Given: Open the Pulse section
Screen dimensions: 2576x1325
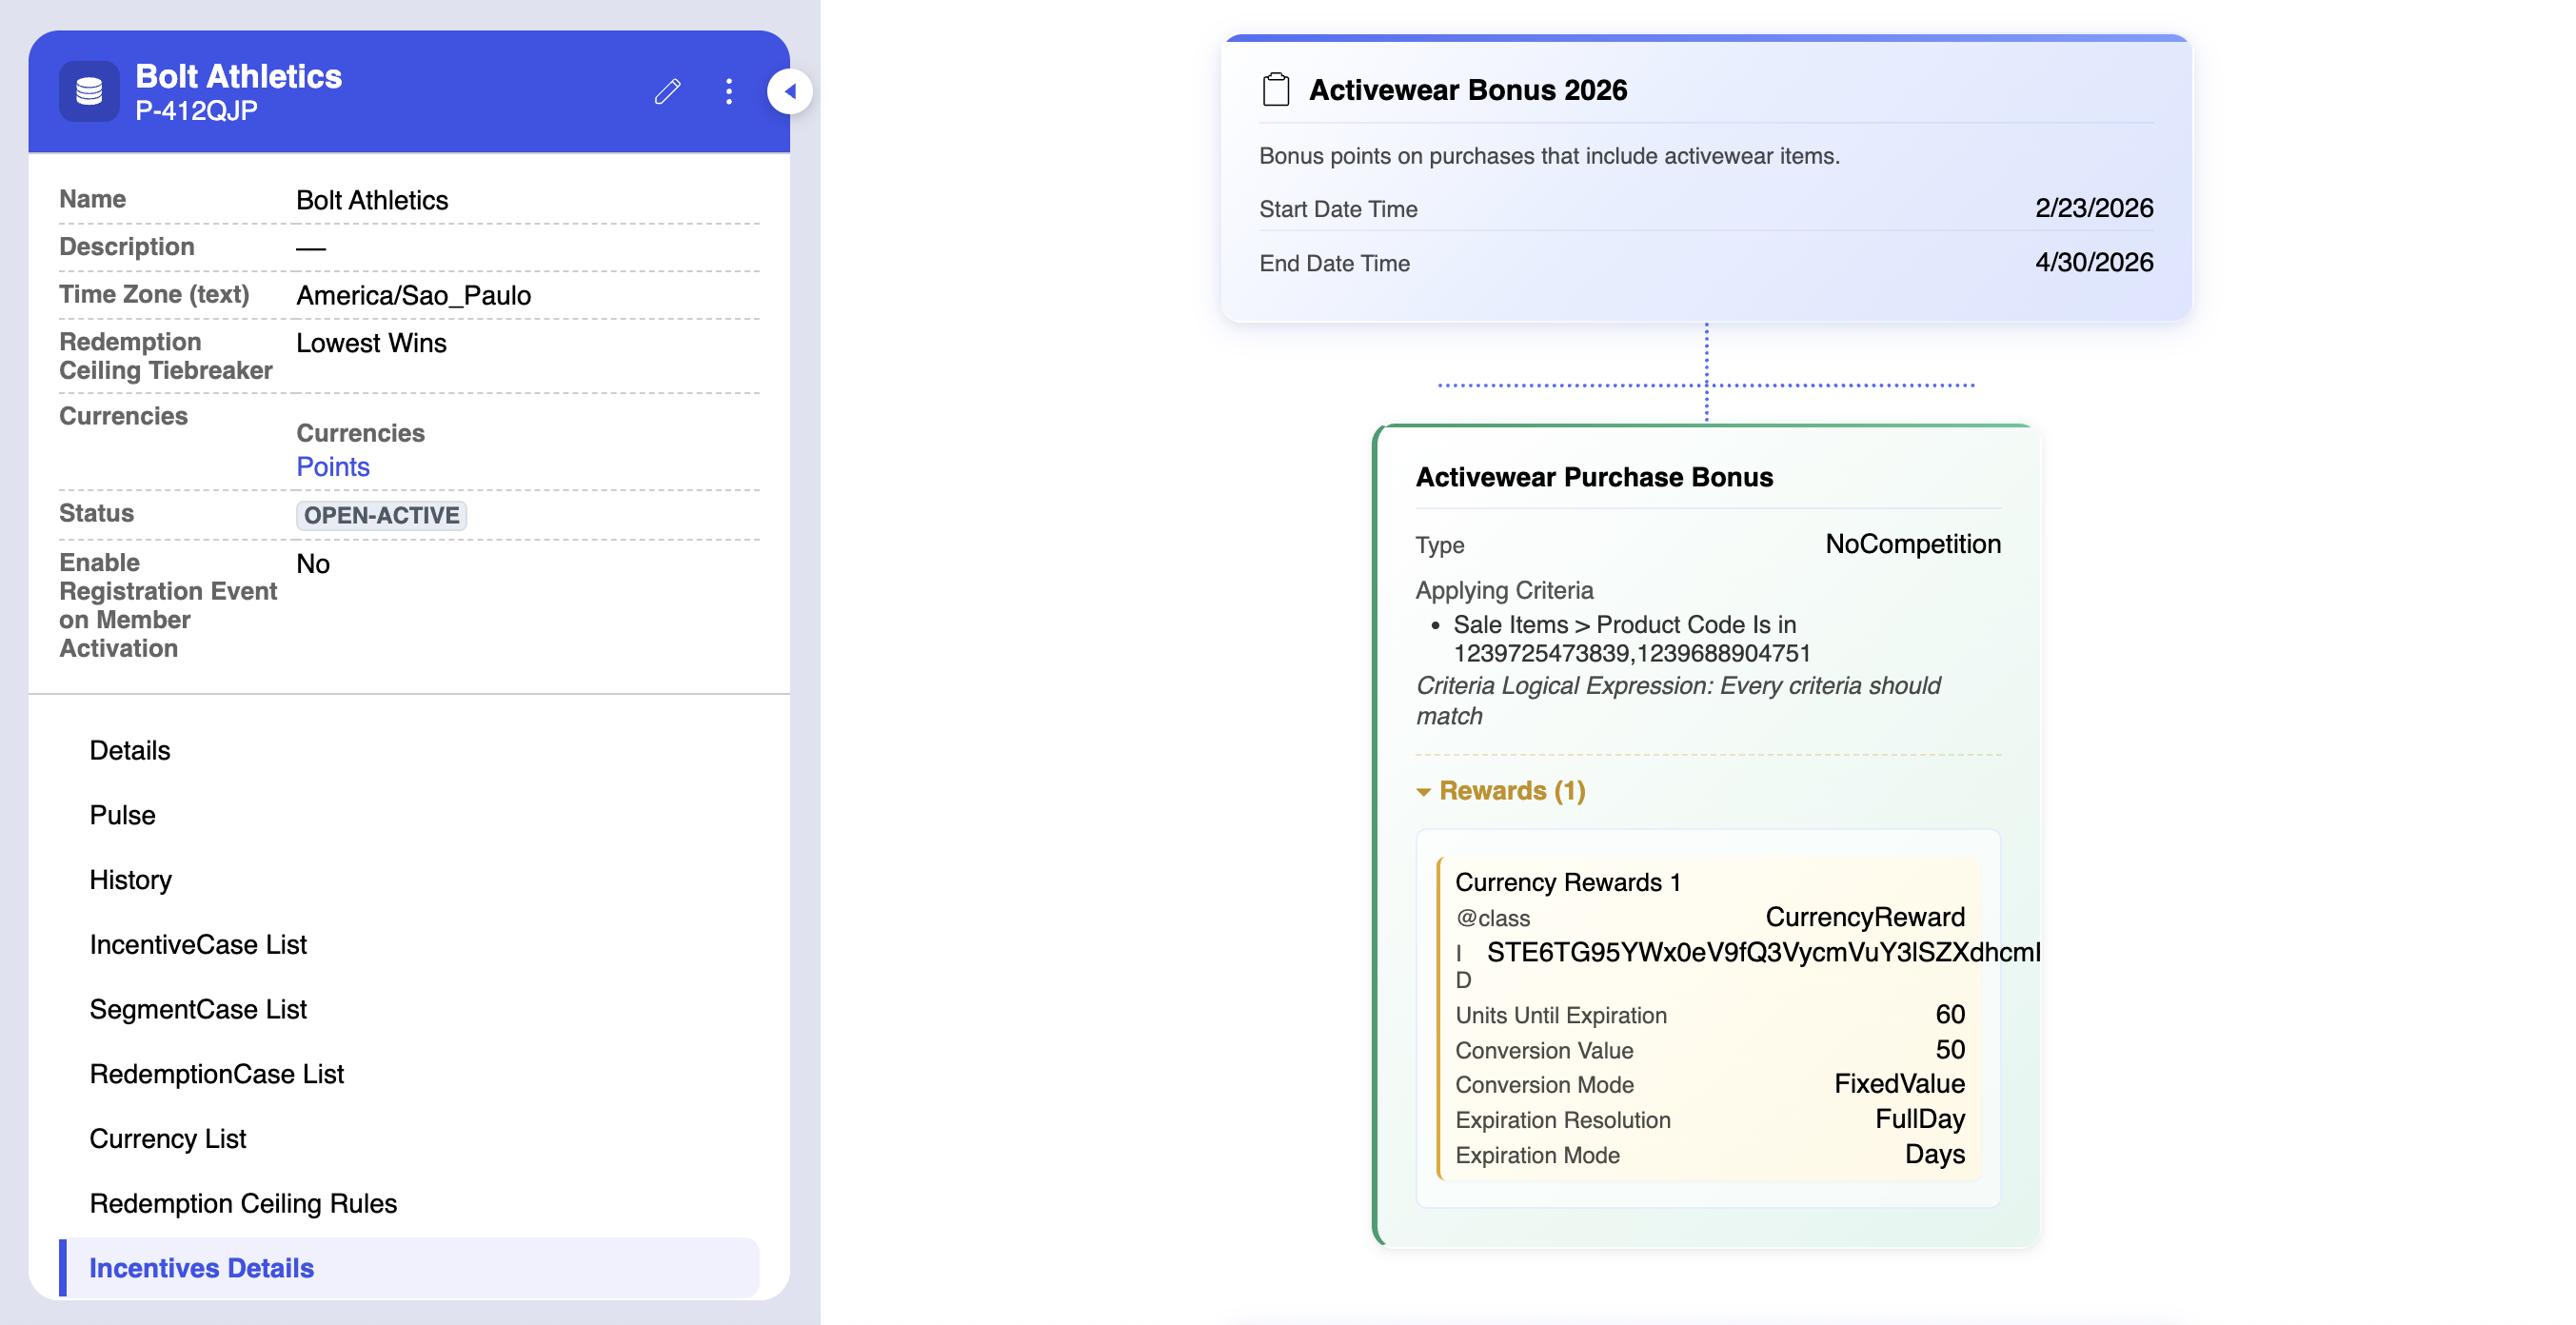Looking at the screenshot, I should click(x=122, y=815).
